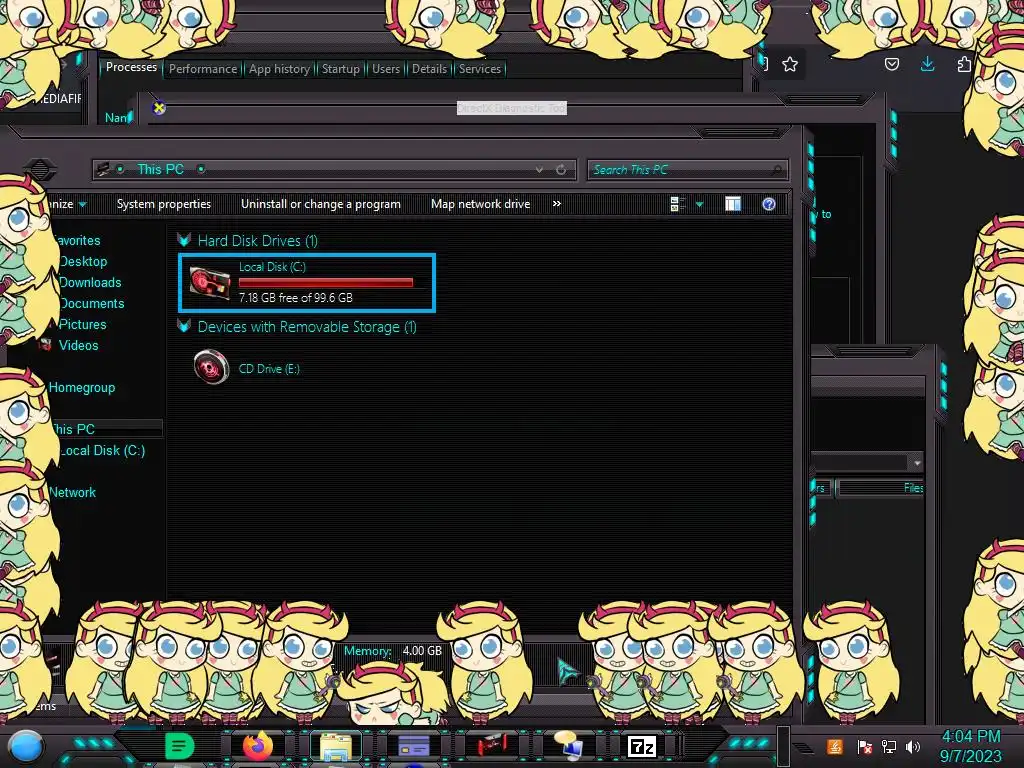Screen dimensions: 1024x768
Task: Open File Explorer from the taskbar
Action: click(x=336, y=746)
